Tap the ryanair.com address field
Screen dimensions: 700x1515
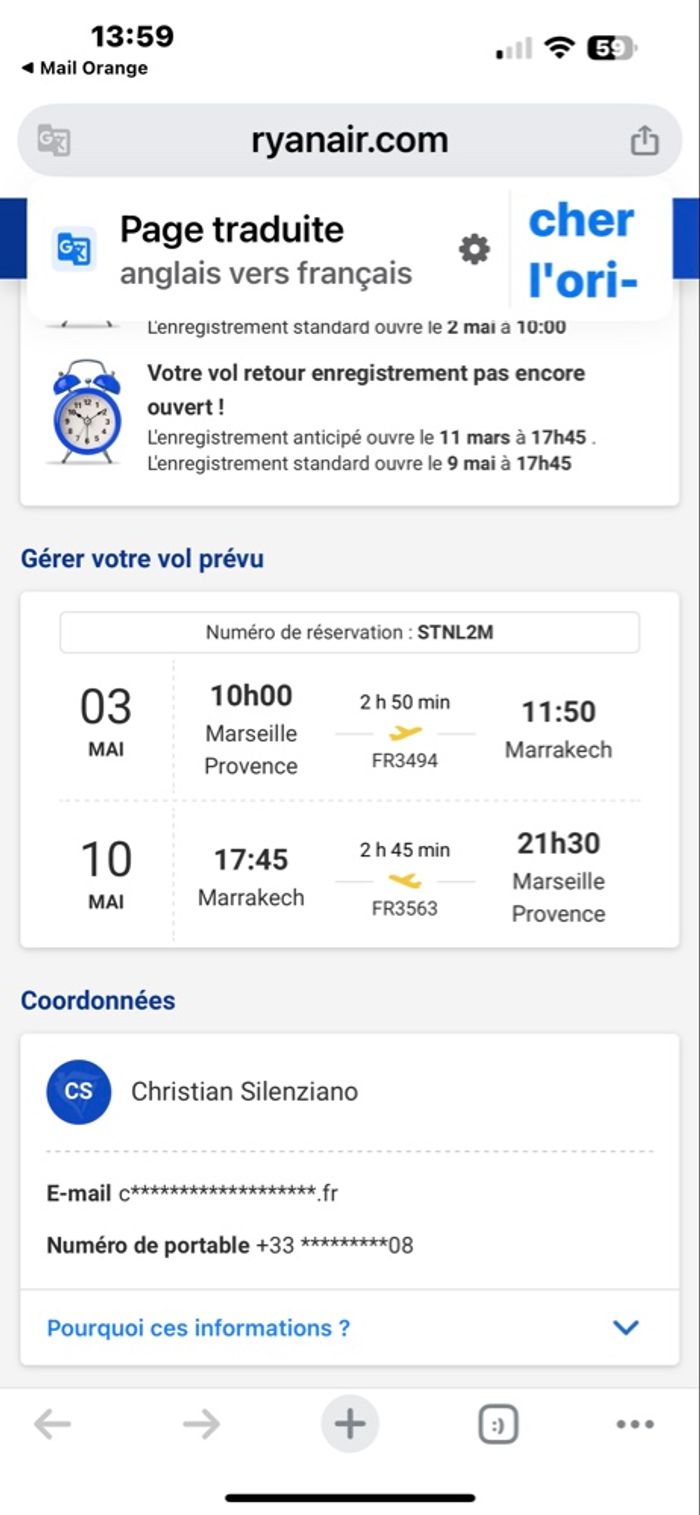click(x=349, y=140)
